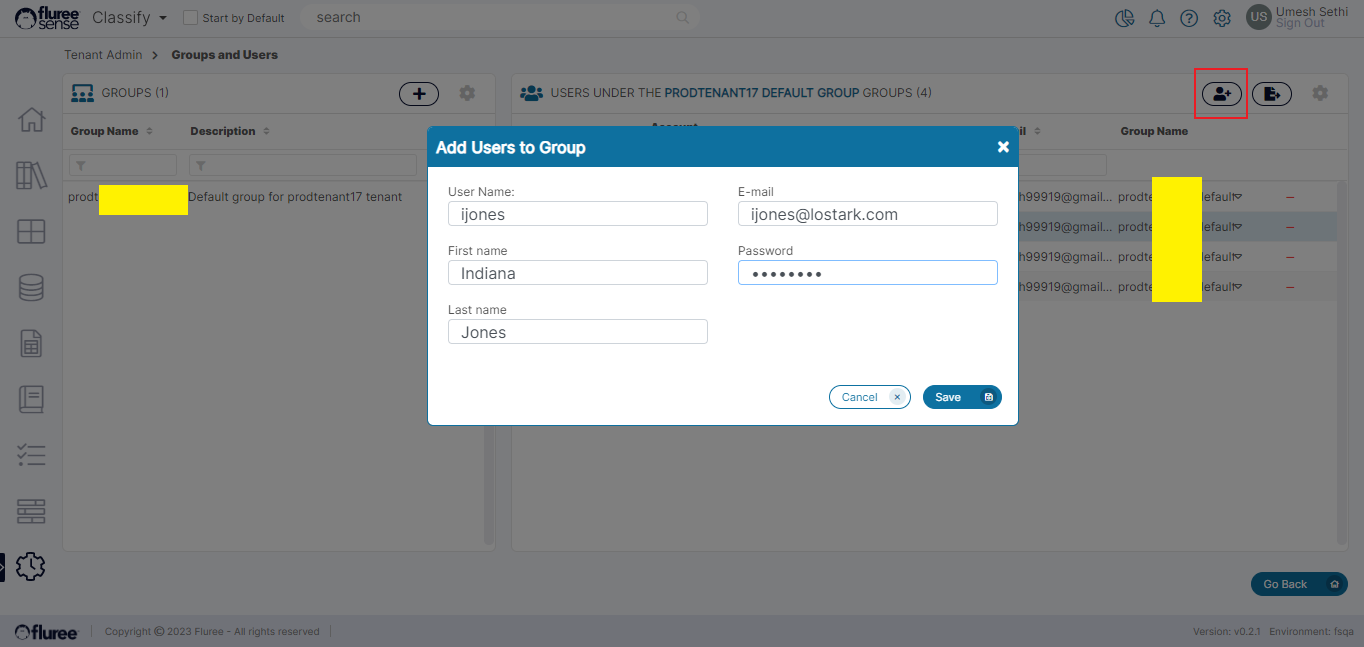Image resolution: width=1364 pixels, height=647 pixels.
Task: Open the library books sidebar icon
Action: (32, 176)
